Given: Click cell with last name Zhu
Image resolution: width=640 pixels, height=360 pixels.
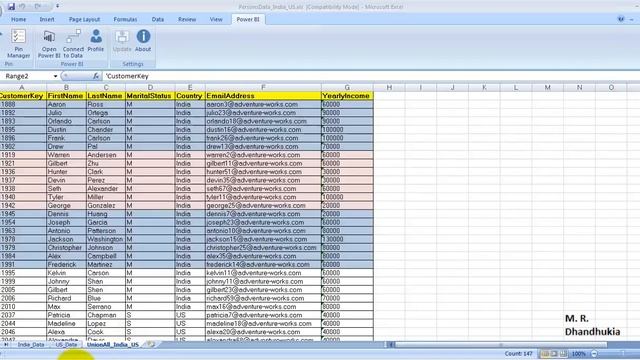Looking at the screenshot, I should pos(106,163).
